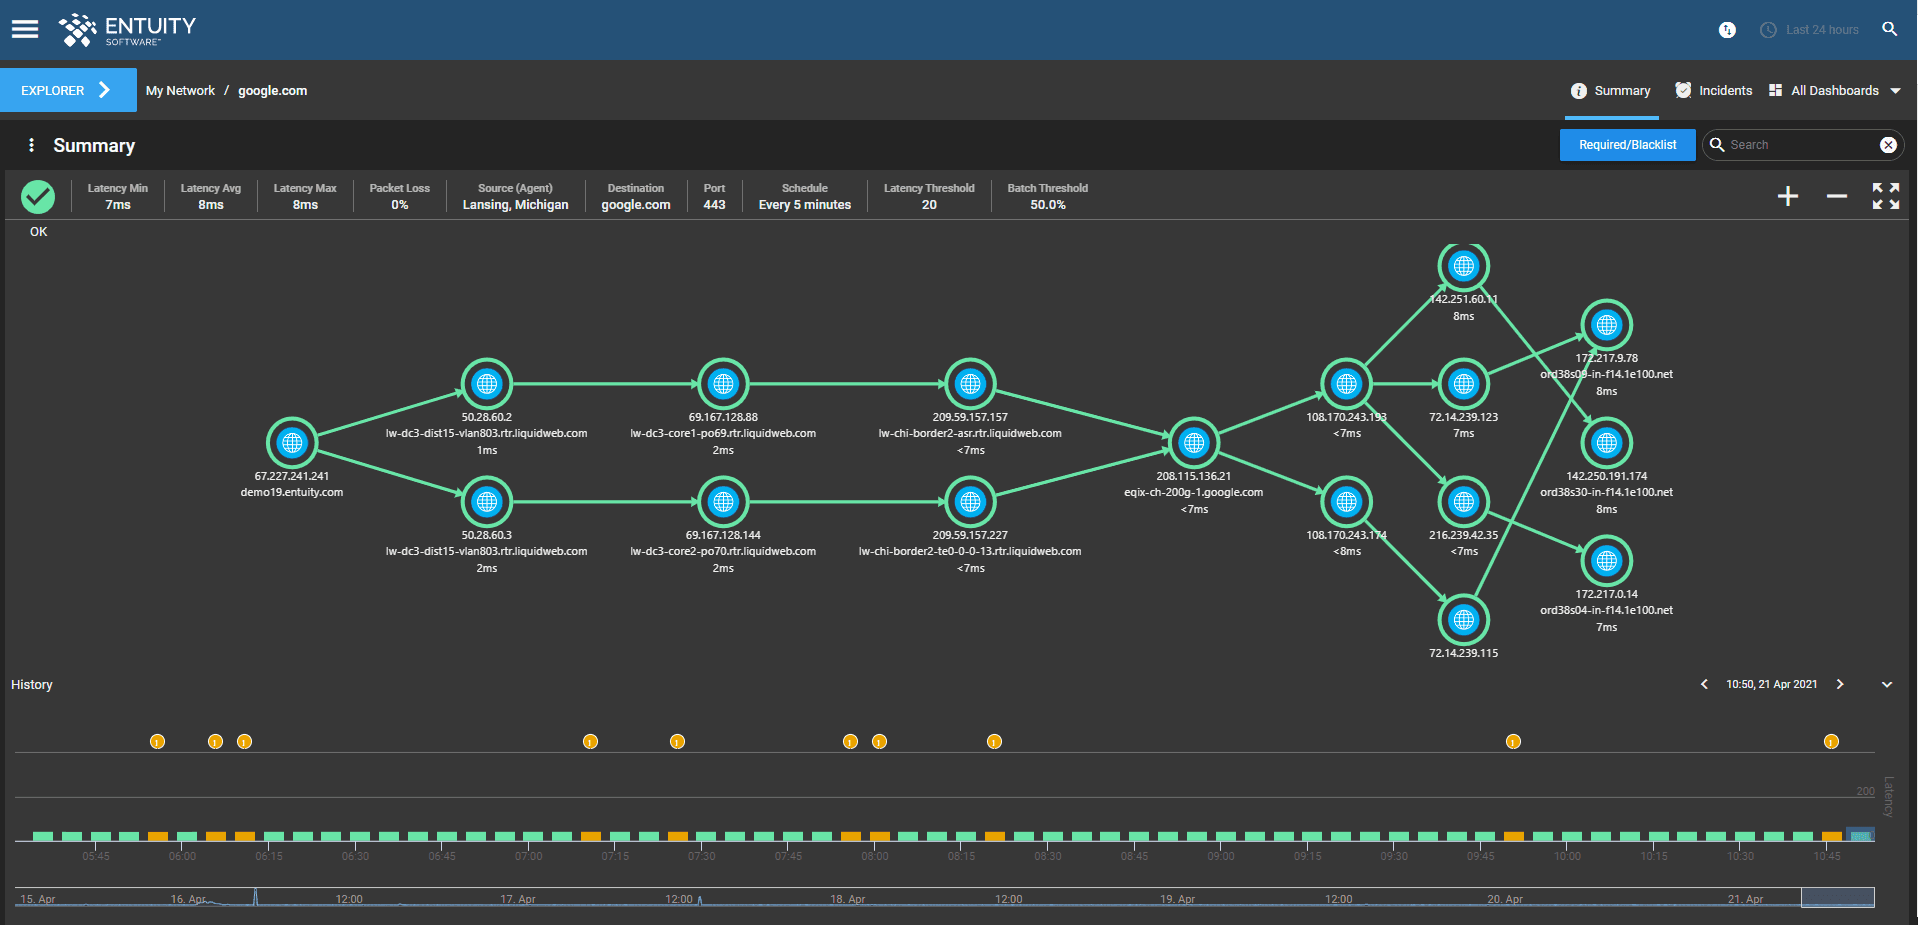The height and width of the screenshot is (925, 1918).
Task: Zoom out of the topology map
Action: tap(1836, 196)
